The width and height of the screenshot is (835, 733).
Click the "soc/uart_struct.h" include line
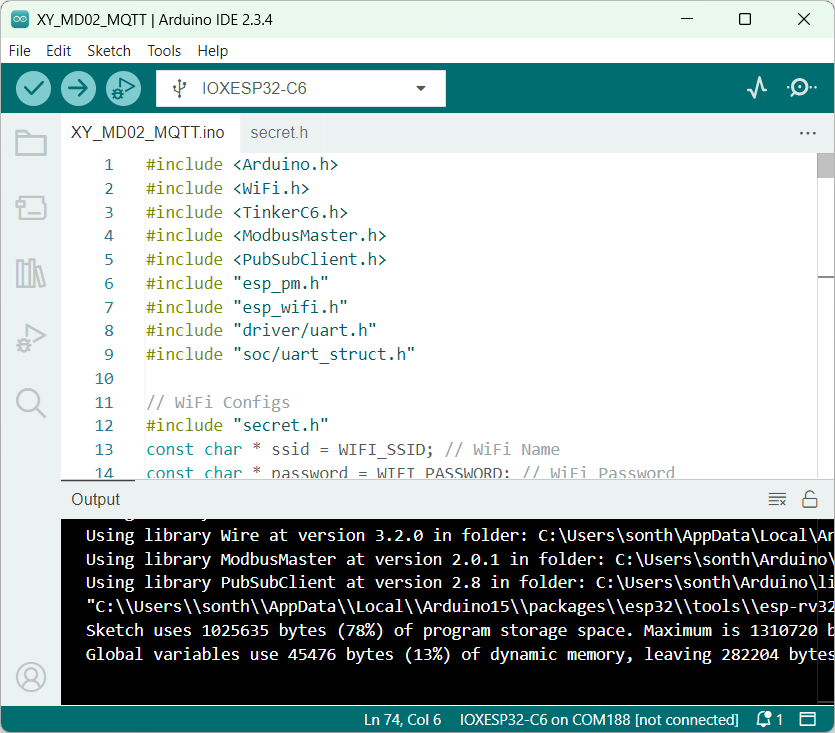pyautogui.click(x=281, y=354)
